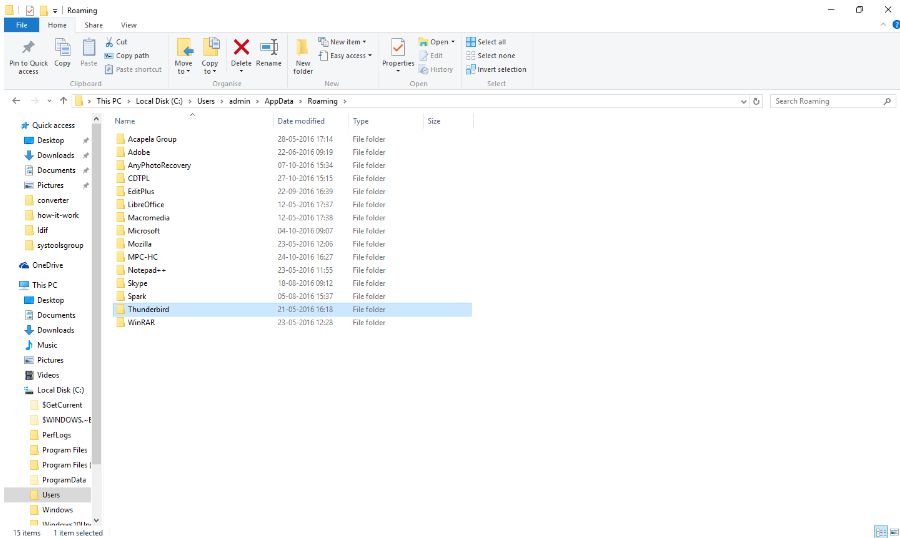This screenshot has width=900, height=538.
Task: Open the recent locations dropdown arrow
Action: tap(49, 101)
